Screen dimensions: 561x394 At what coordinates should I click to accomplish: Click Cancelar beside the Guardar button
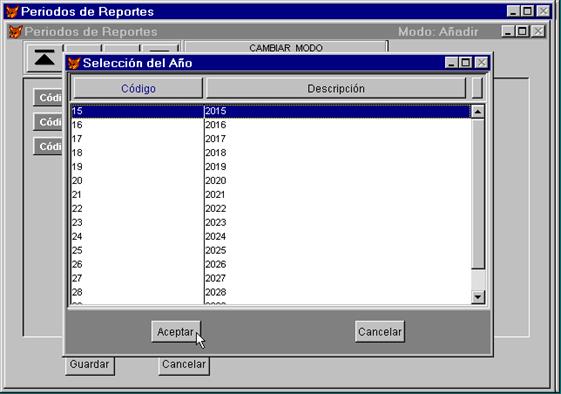click(184, 365)
